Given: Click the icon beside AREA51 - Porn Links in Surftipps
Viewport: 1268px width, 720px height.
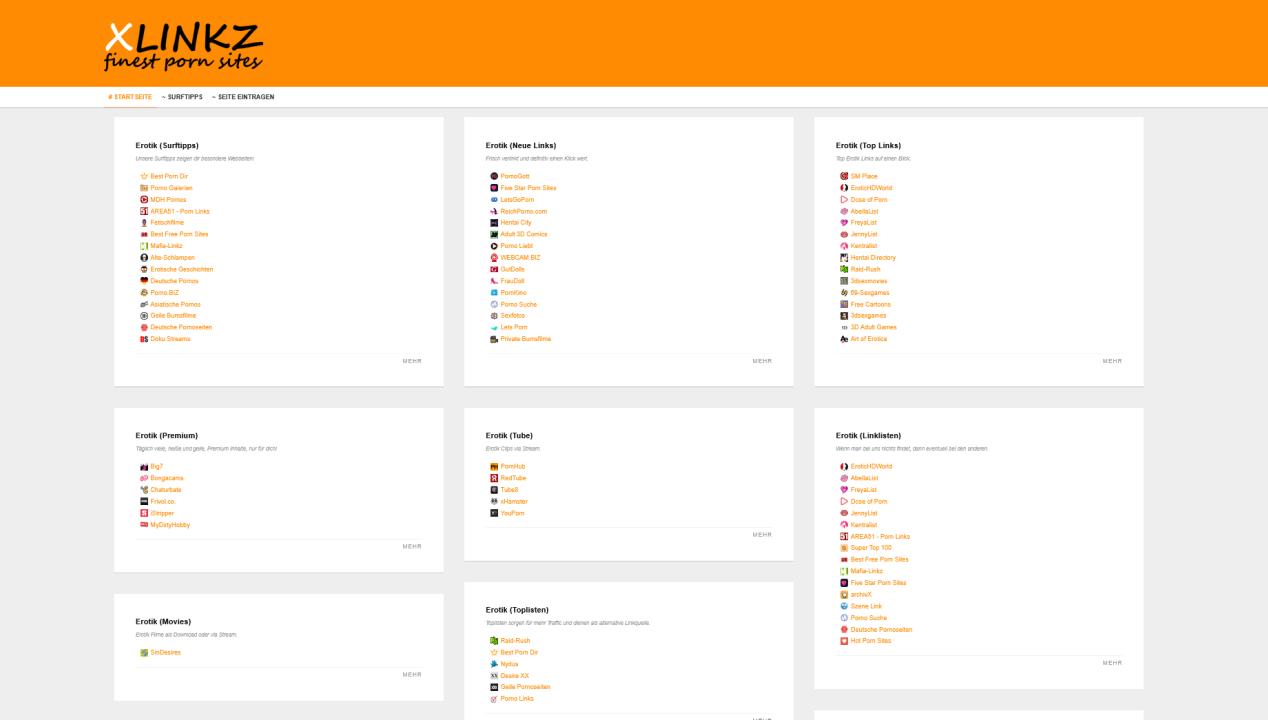Looking at the screenshot, I should [x=144, y=211].
